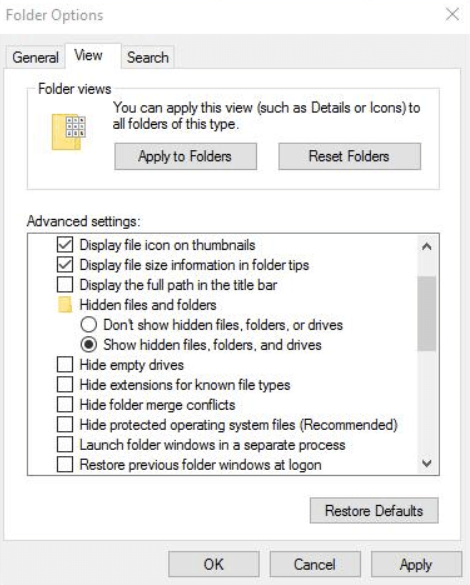Switch to the General tab
Screen dimensions: 470x585
pyautogui.click(x=35, y=57)
